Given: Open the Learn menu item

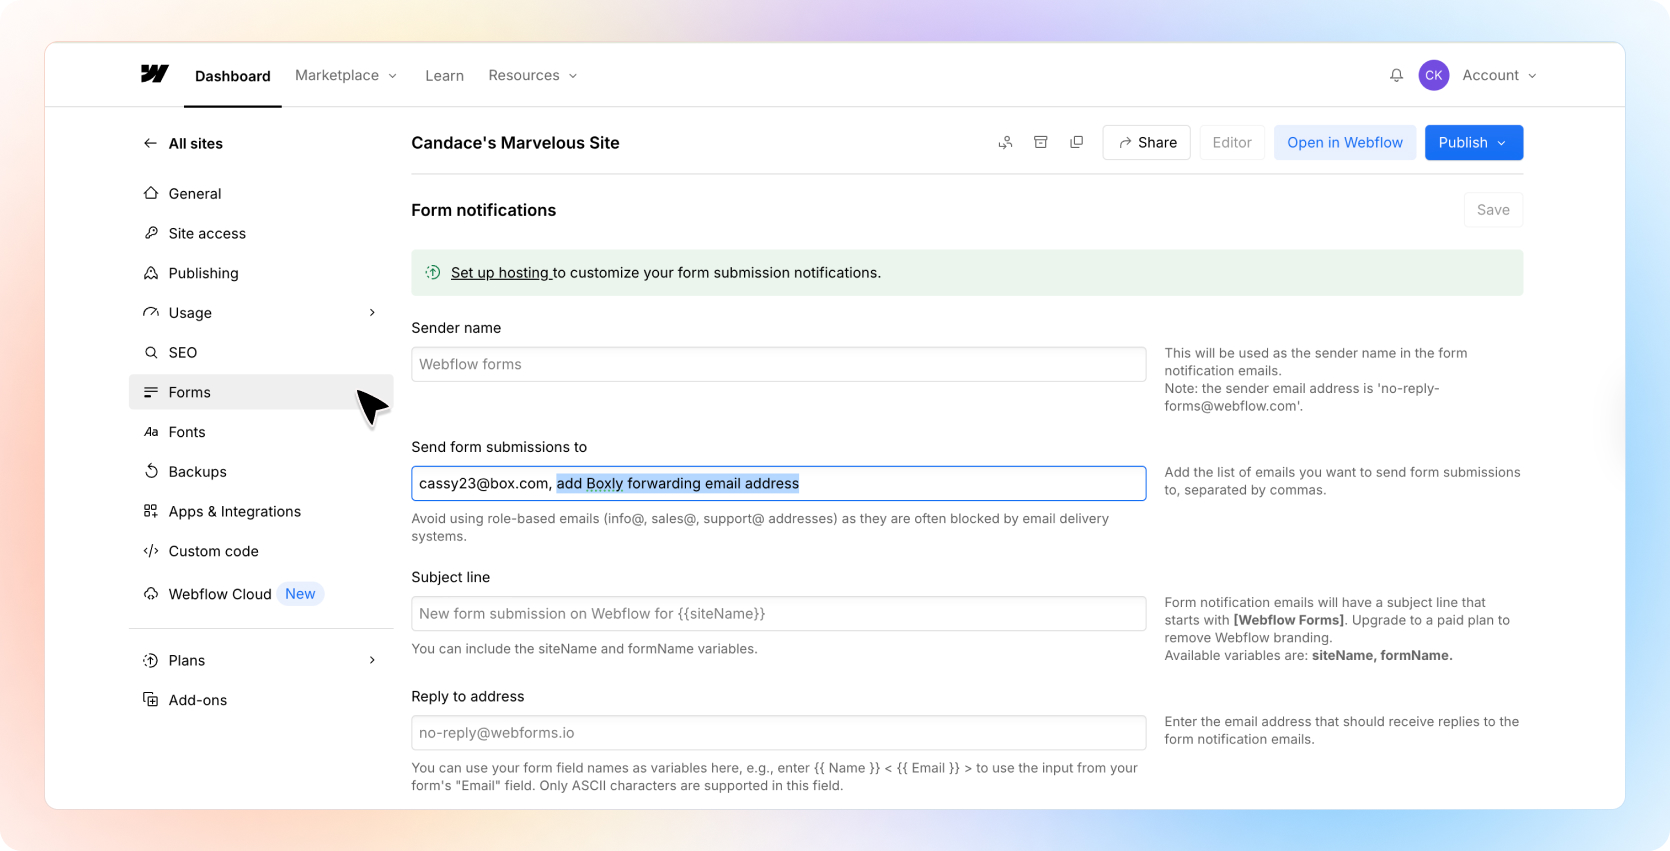Looking at the screenshot, I should click(444, 76).
